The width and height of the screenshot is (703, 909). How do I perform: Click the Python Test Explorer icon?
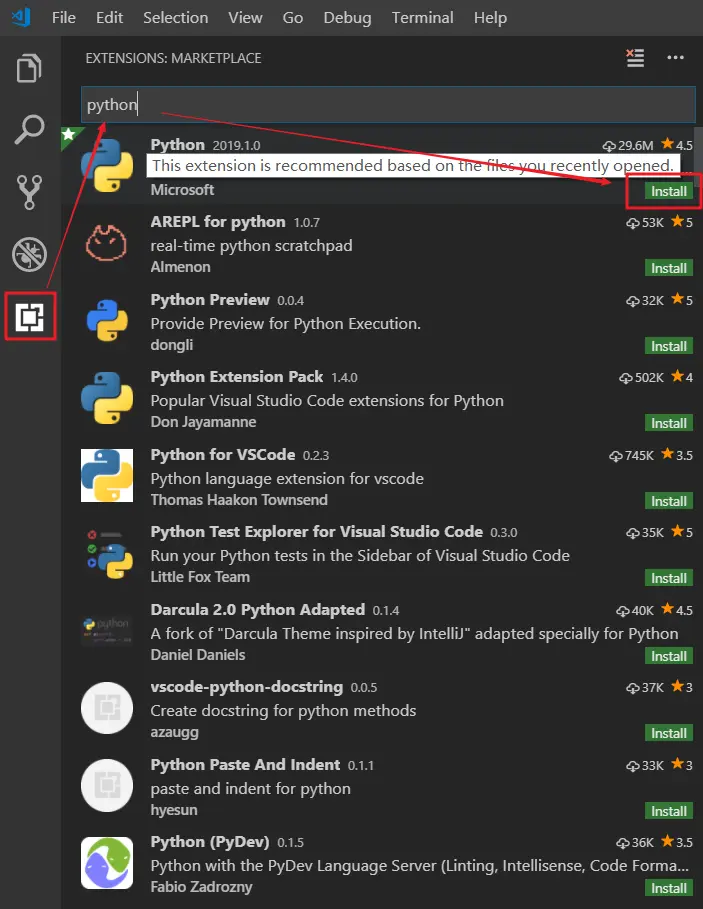point(110,554)
